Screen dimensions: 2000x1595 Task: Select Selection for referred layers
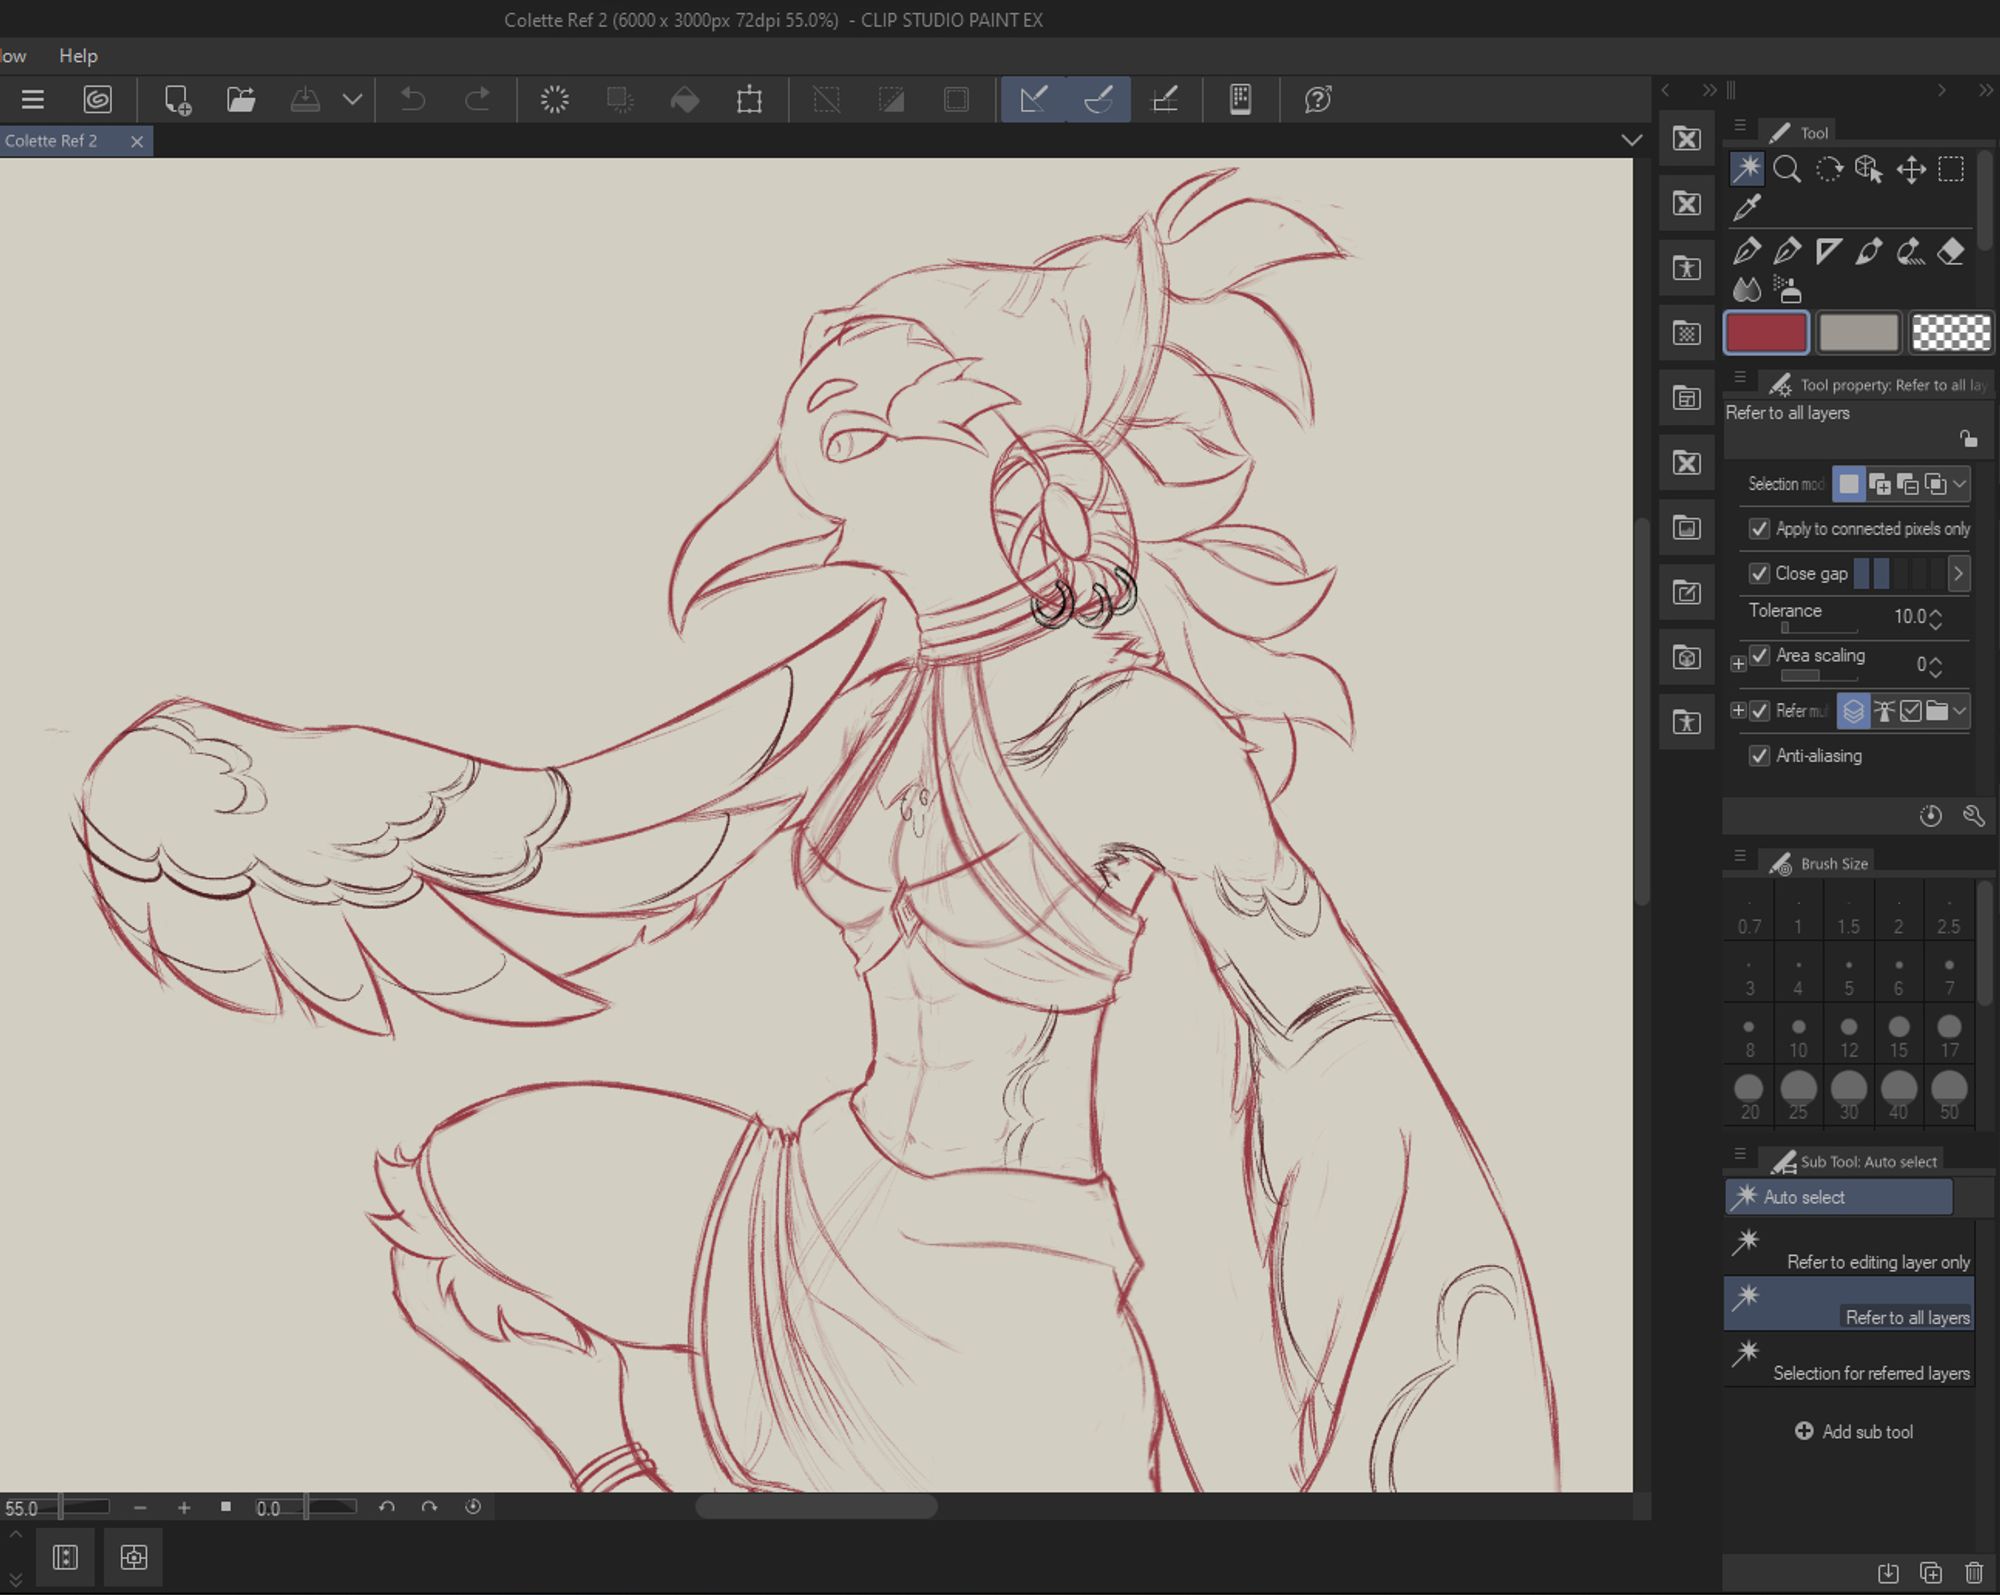pyautogui.click(x=1848, y=1360)
